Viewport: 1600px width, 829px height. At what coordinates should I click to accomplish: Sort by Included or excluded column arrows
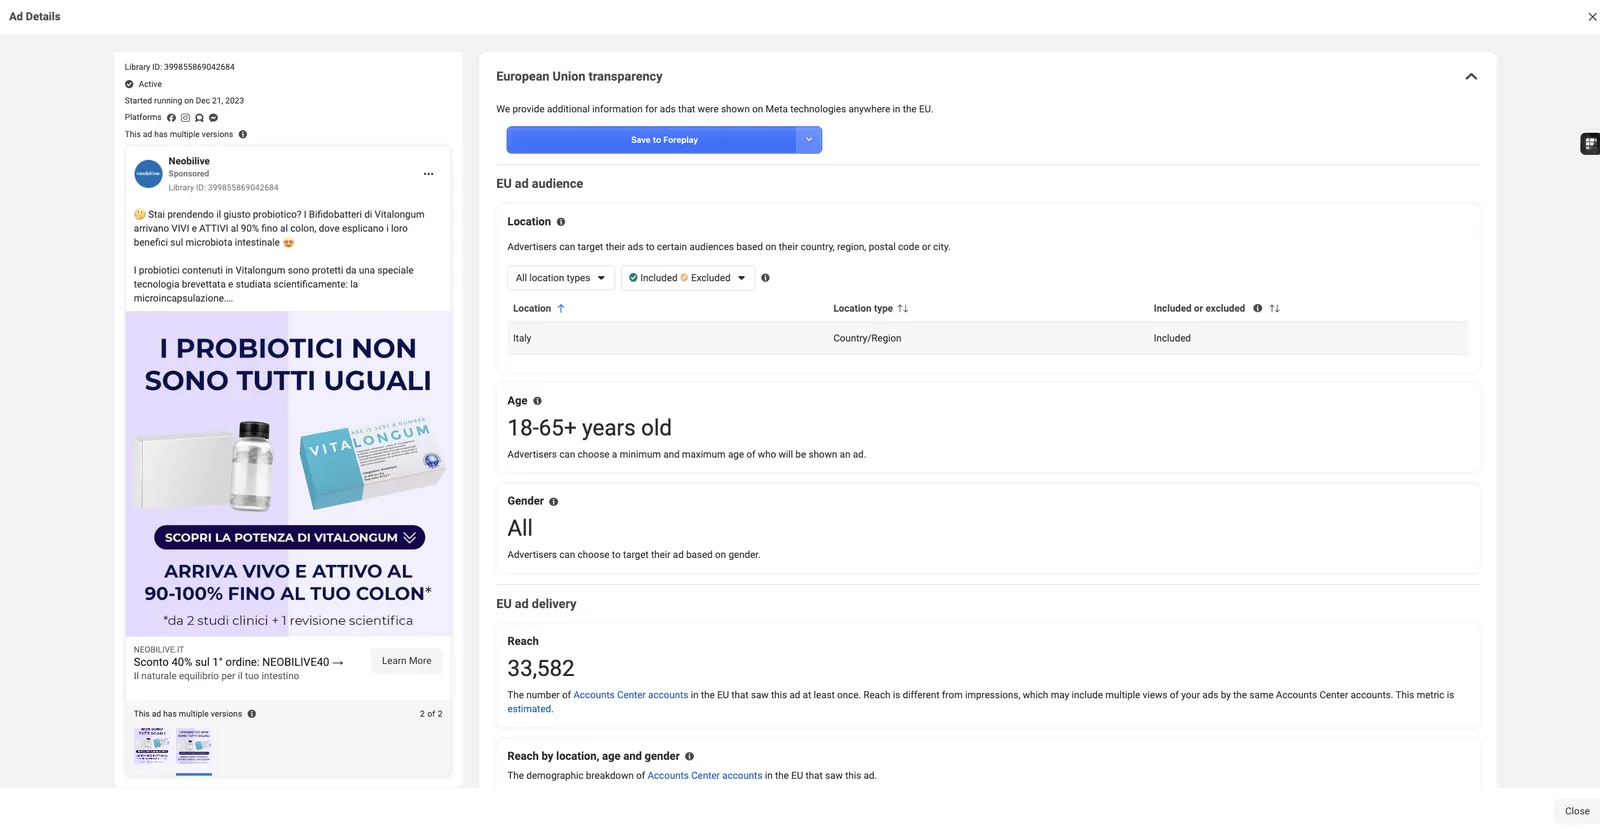pos(1274,309)
